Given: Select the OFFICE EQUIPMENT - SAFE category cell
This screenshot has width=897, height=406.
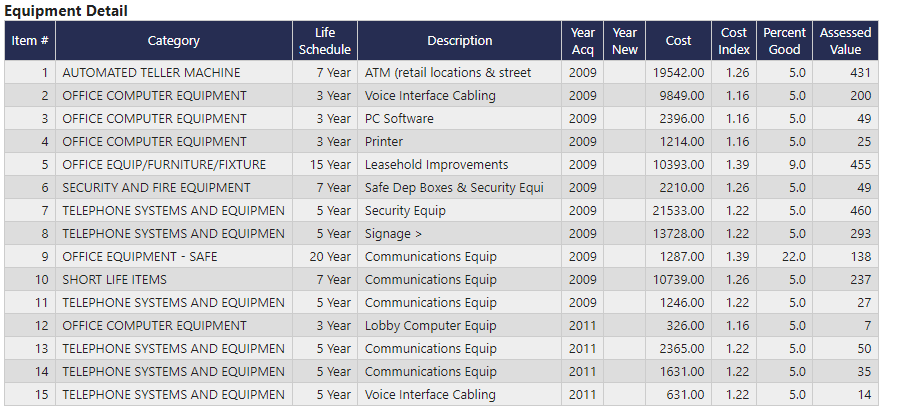Looking at the screenshot, I should click(139, 257).
